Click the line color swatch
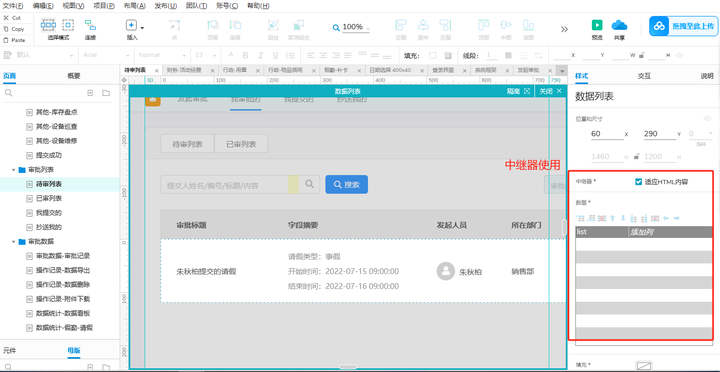 508,56
